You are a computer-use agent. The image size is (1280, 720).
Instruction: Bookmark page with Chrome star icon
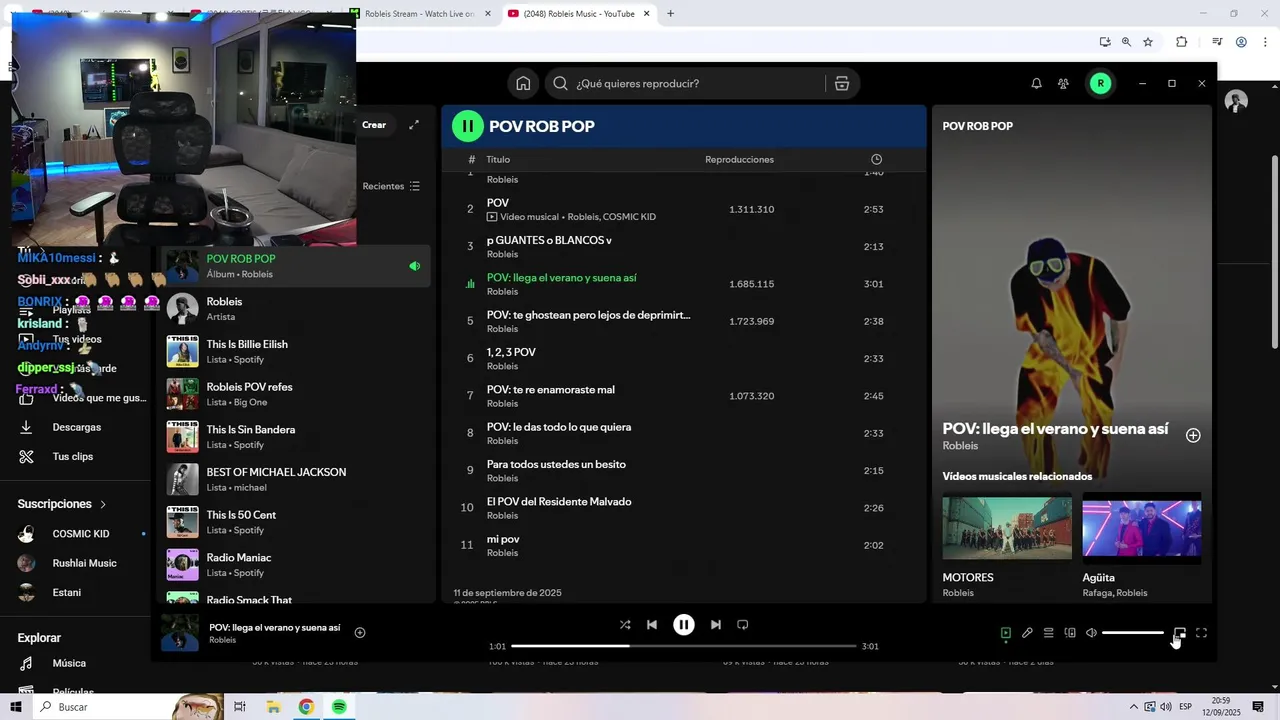(x=1148, y=42)
